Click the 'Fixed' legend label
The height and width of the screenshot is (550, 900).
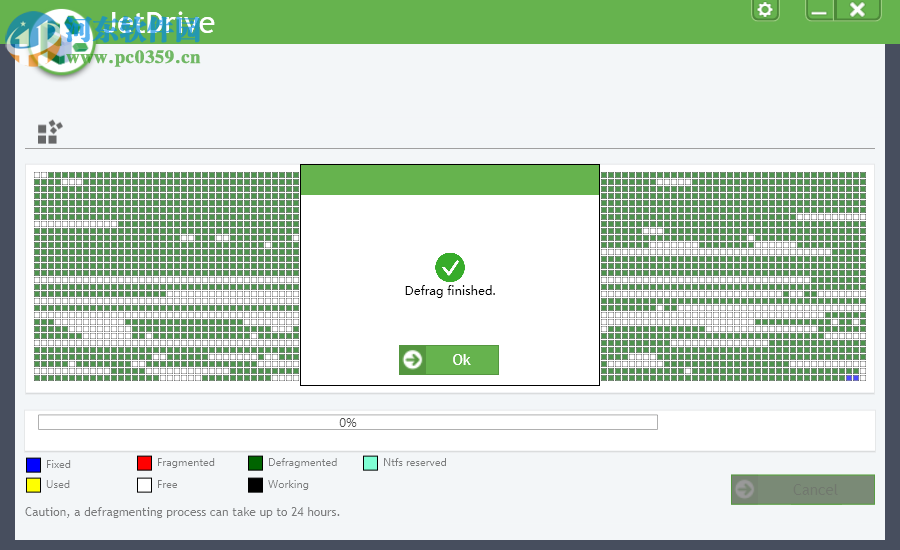coord(59,464)
